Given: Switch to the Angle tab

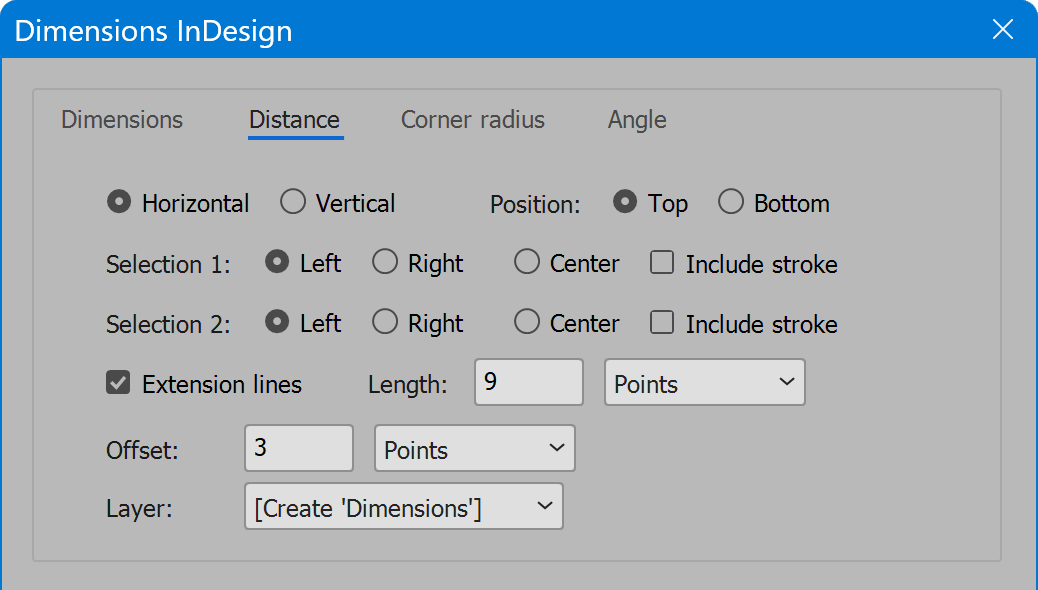Looking at the screenshot, I should pyautogui.click(x=637, y=120).
